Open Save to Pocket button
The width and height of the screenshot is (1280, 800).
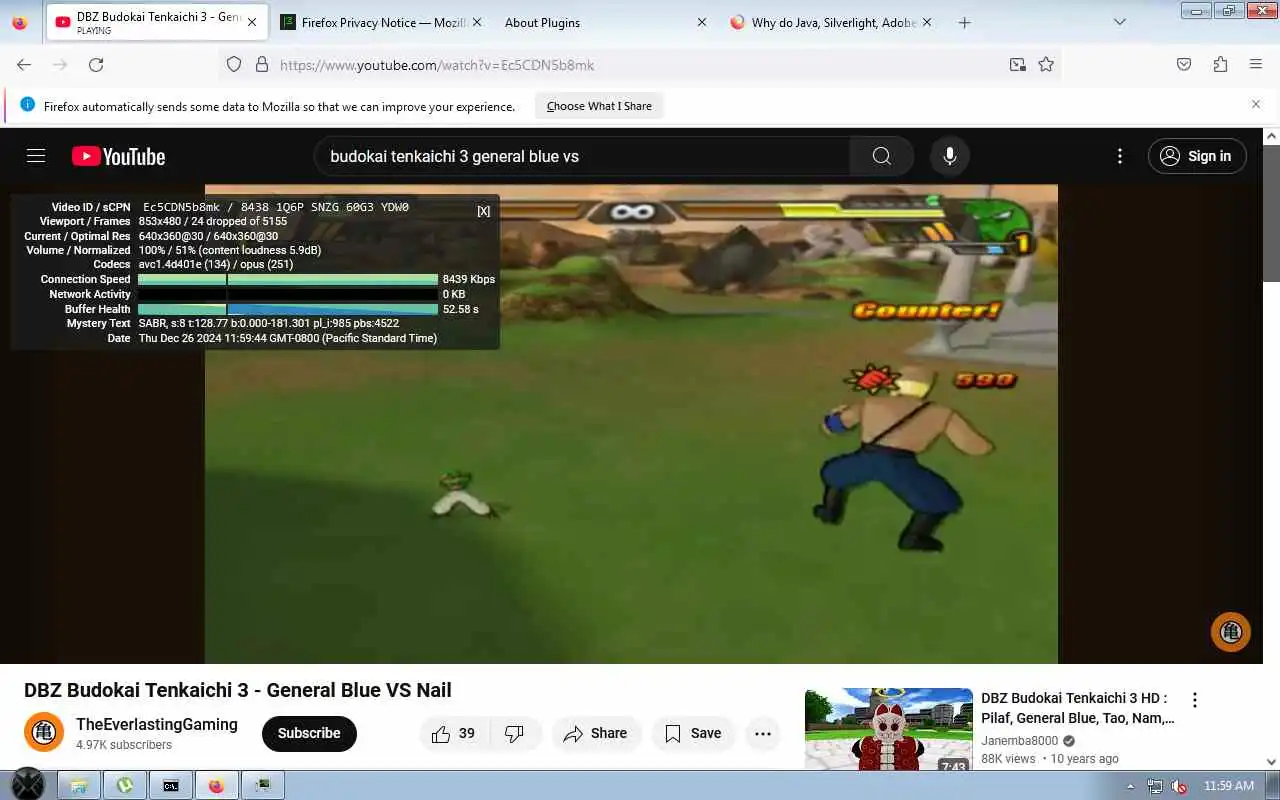pyautogui.click(x=1184, y=64)
